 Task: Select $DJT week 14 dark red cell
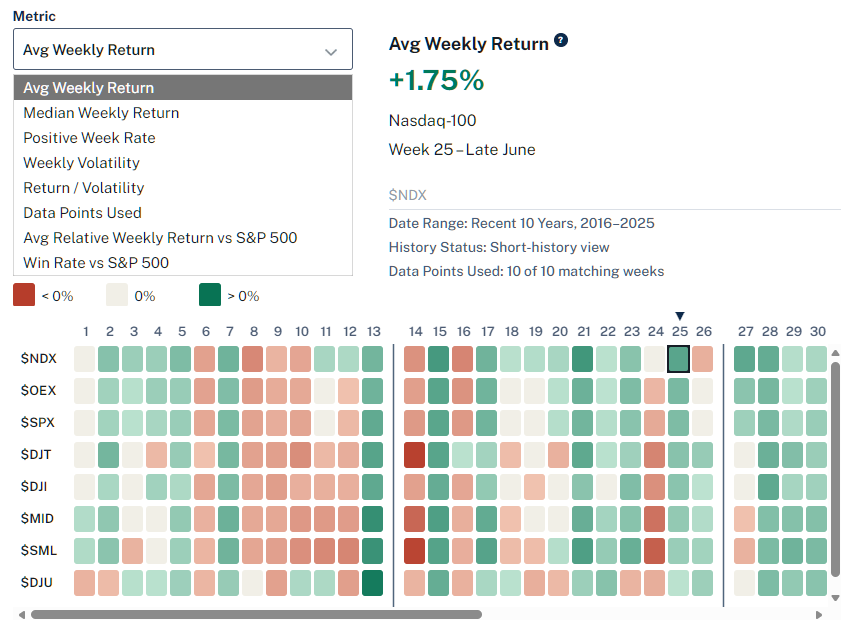(x=414, y=455)
